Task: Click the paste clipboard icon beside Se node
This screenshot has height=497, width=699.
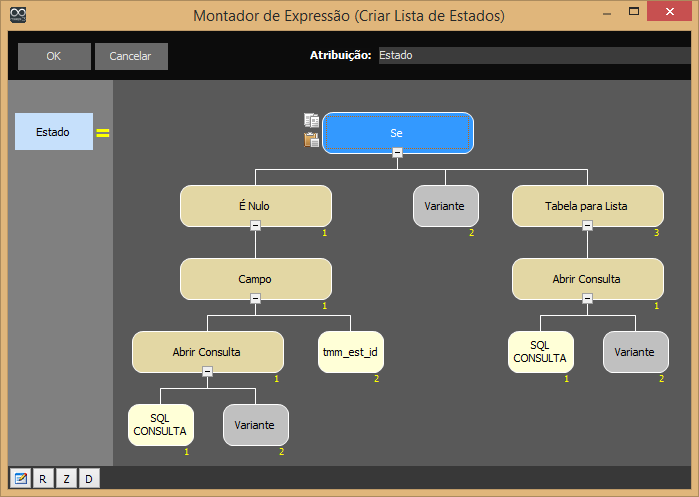Action: 311,141
